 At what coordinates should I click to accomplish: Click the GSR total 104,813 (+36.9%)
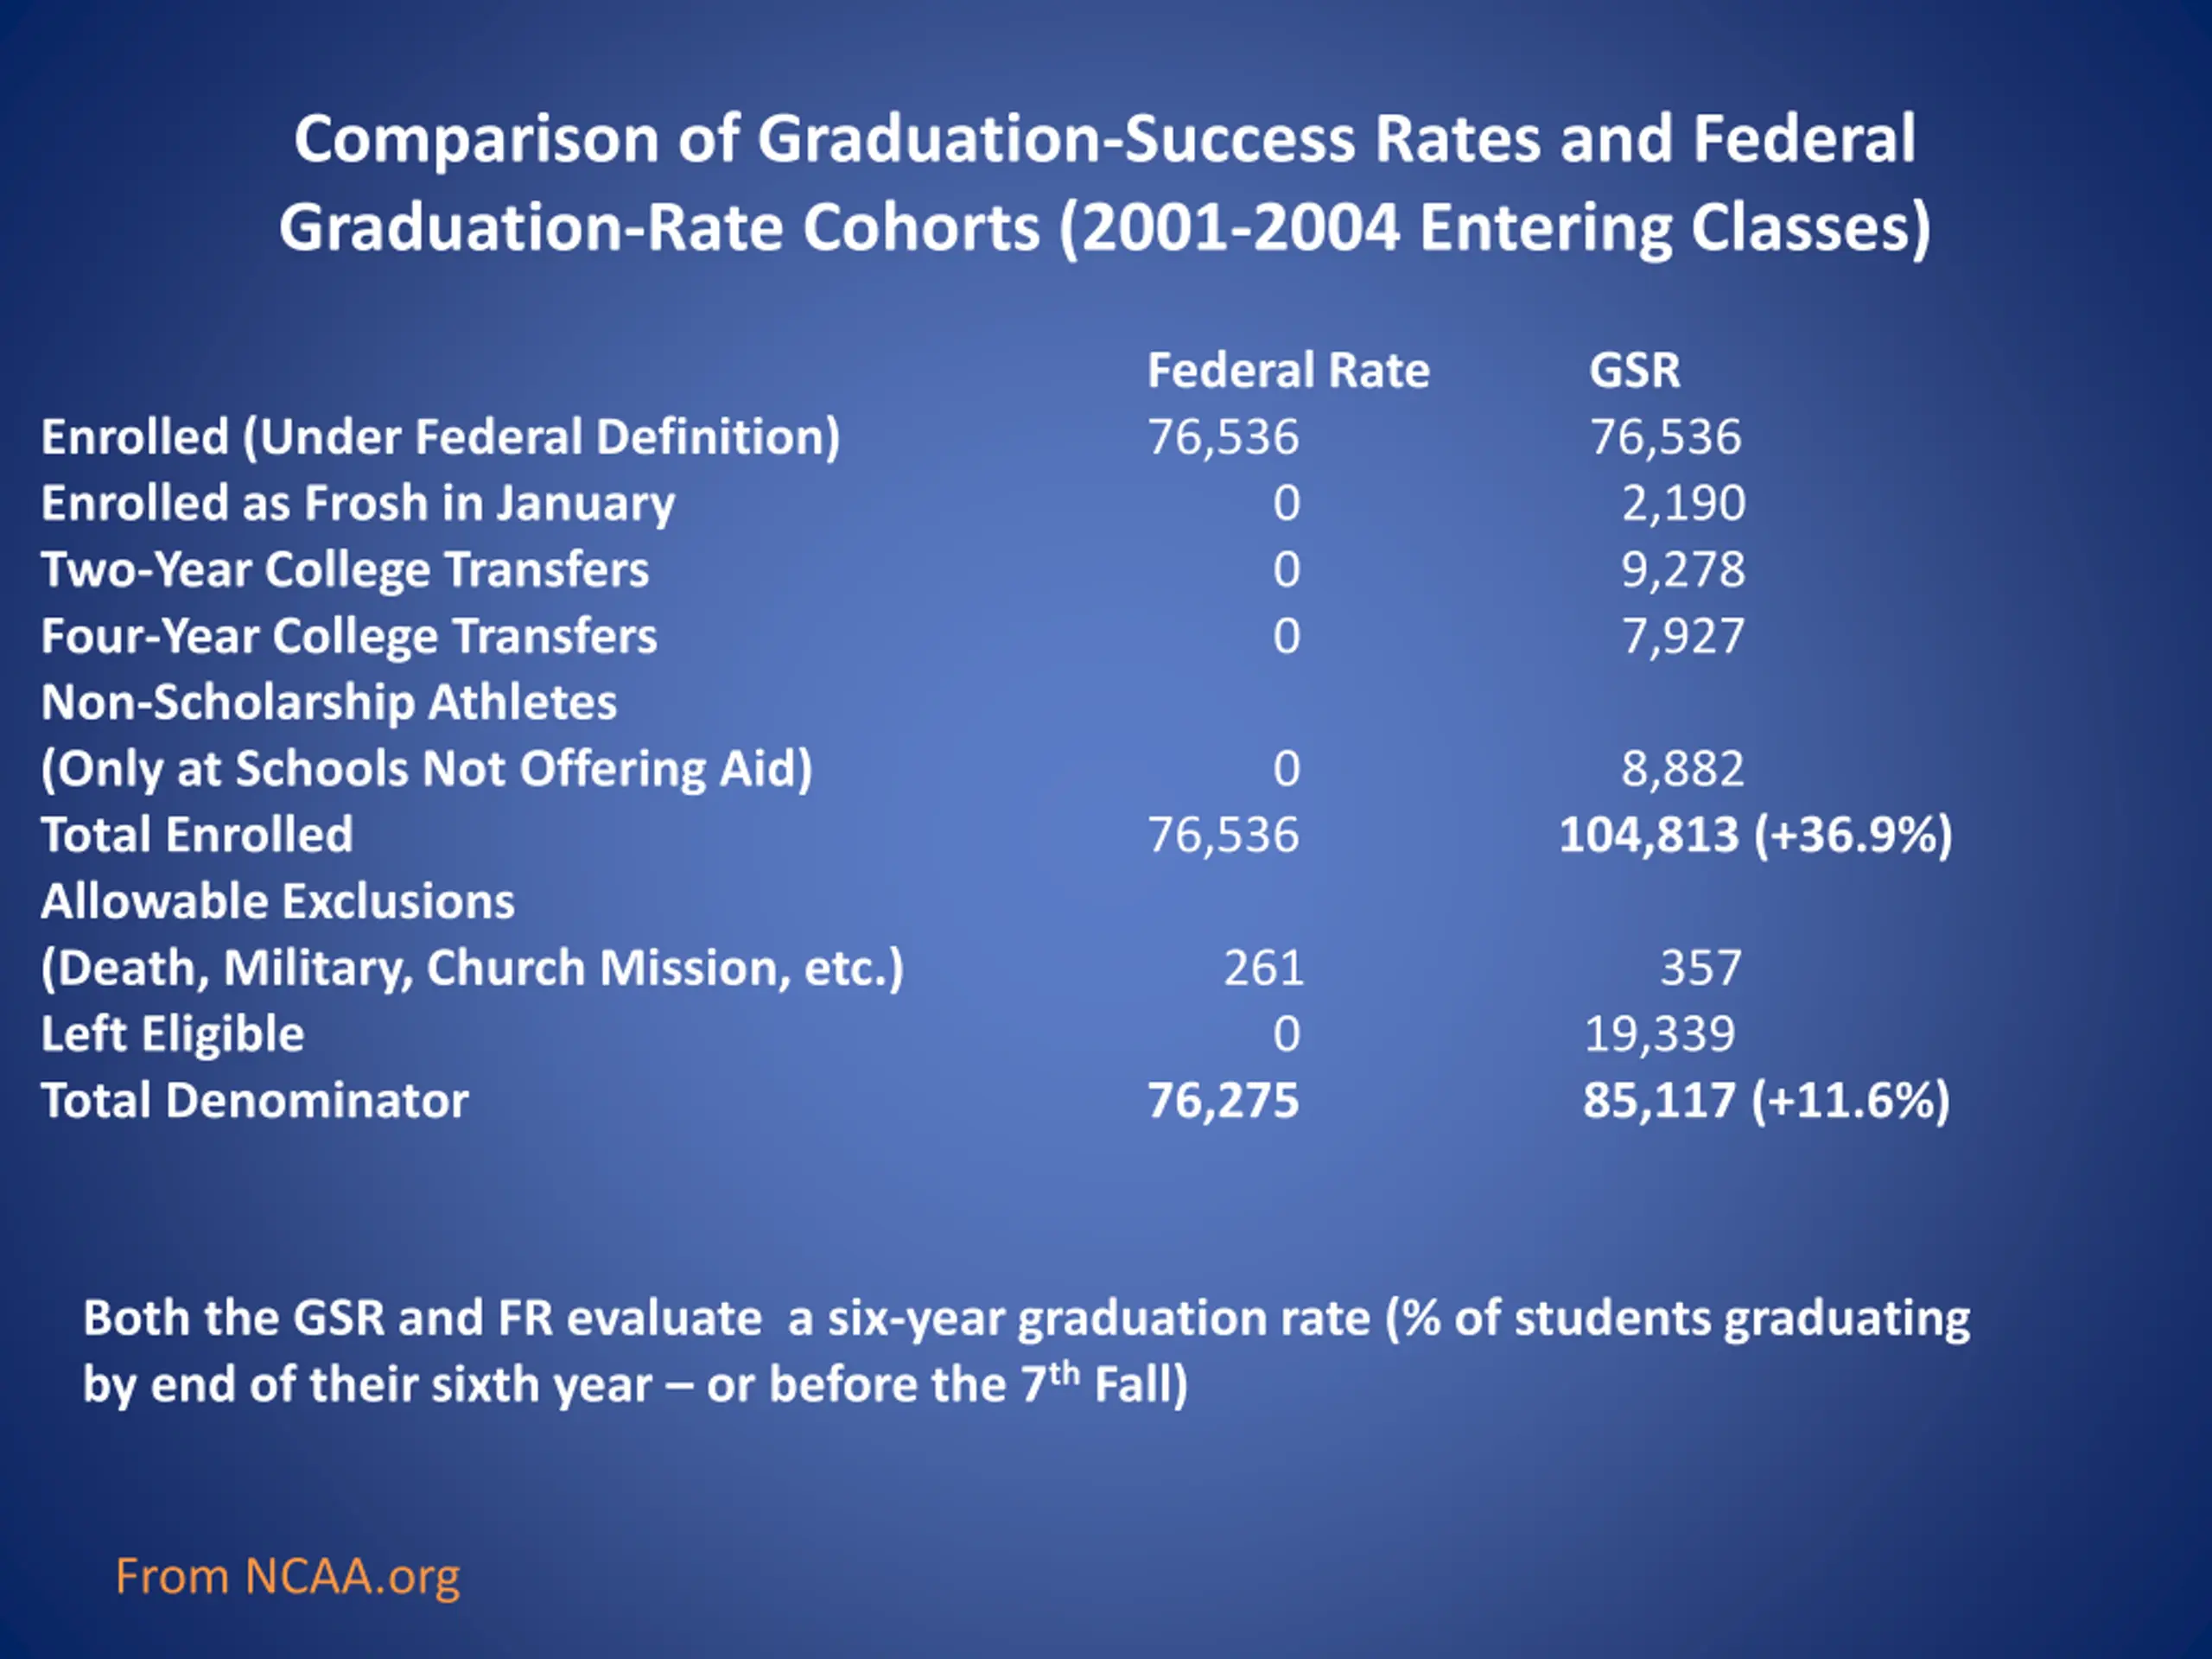[1755, 834]
